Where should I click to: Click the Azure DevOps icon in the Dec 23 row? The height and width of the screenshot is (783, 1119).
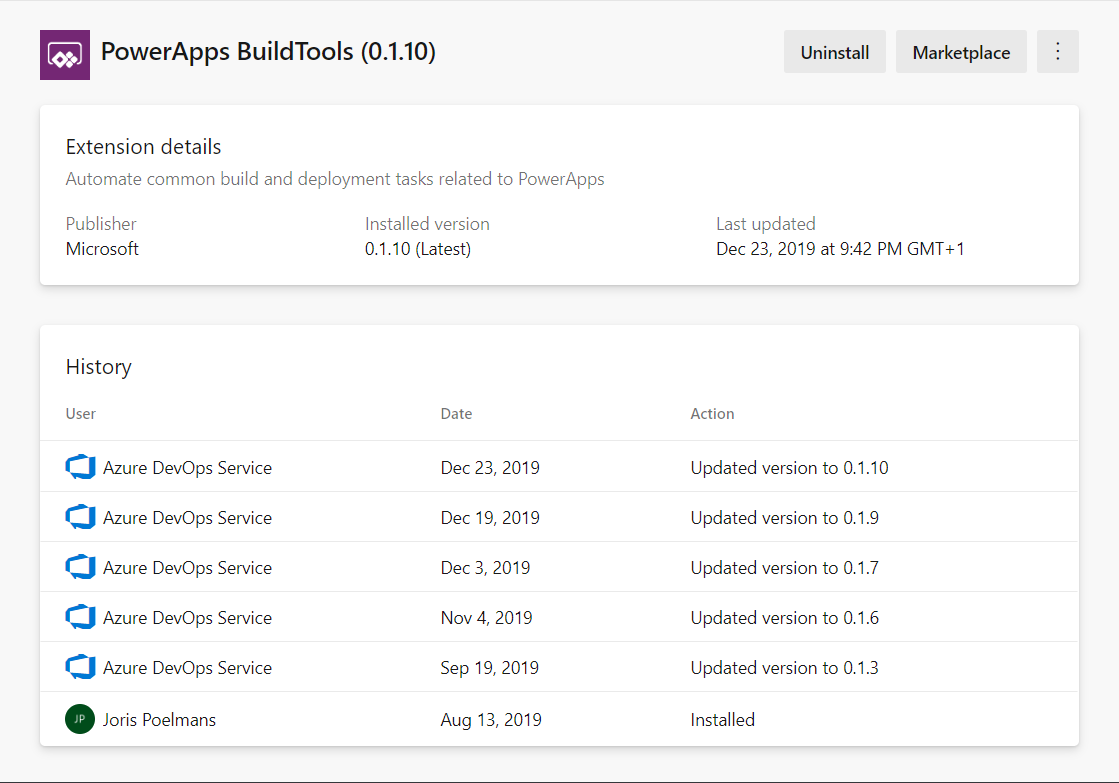[80, 467]
